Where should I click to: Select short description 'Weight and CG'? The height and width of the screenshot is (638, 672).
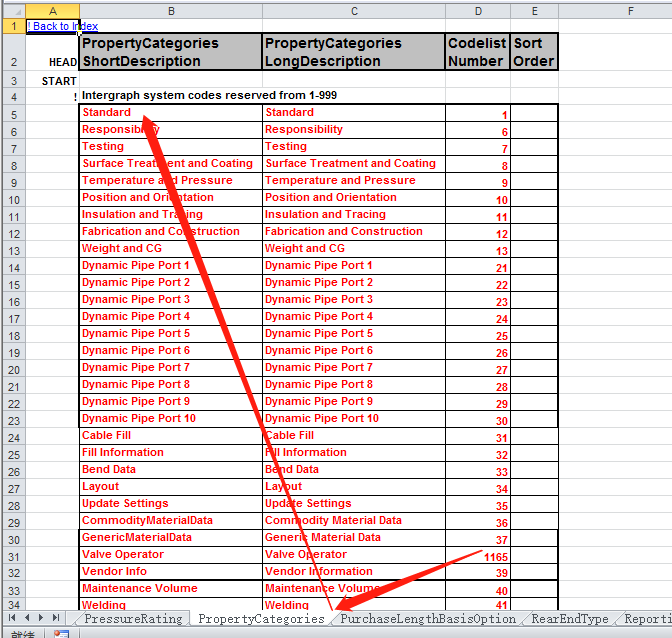point(171,249)
